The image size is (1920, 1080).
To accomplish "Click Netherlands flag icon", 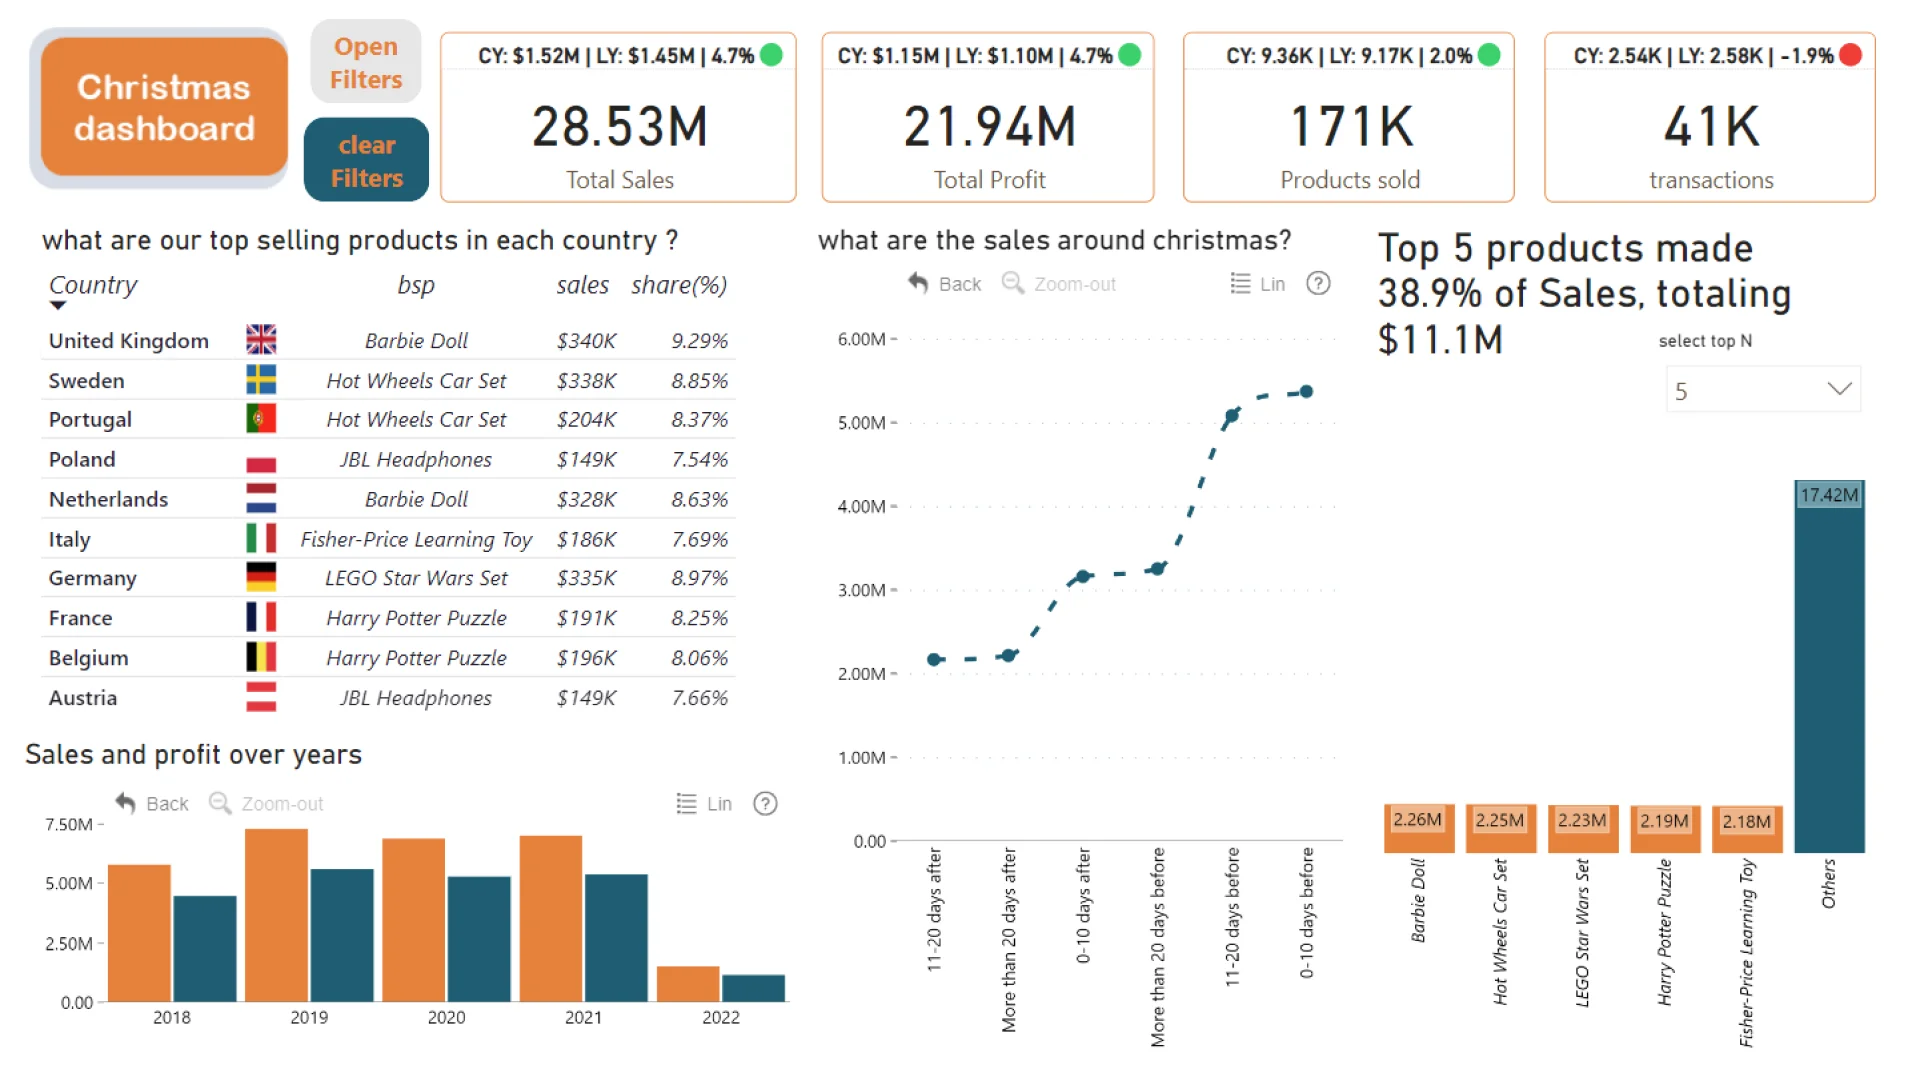I will coord(261,498).
